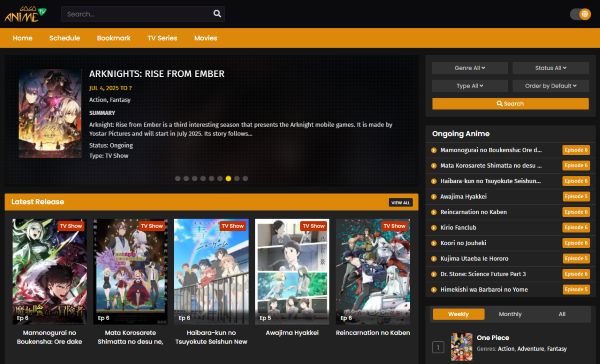
Task: Click the bullet icon beside Reincarnation no Kaben
Action: point(434,212)
